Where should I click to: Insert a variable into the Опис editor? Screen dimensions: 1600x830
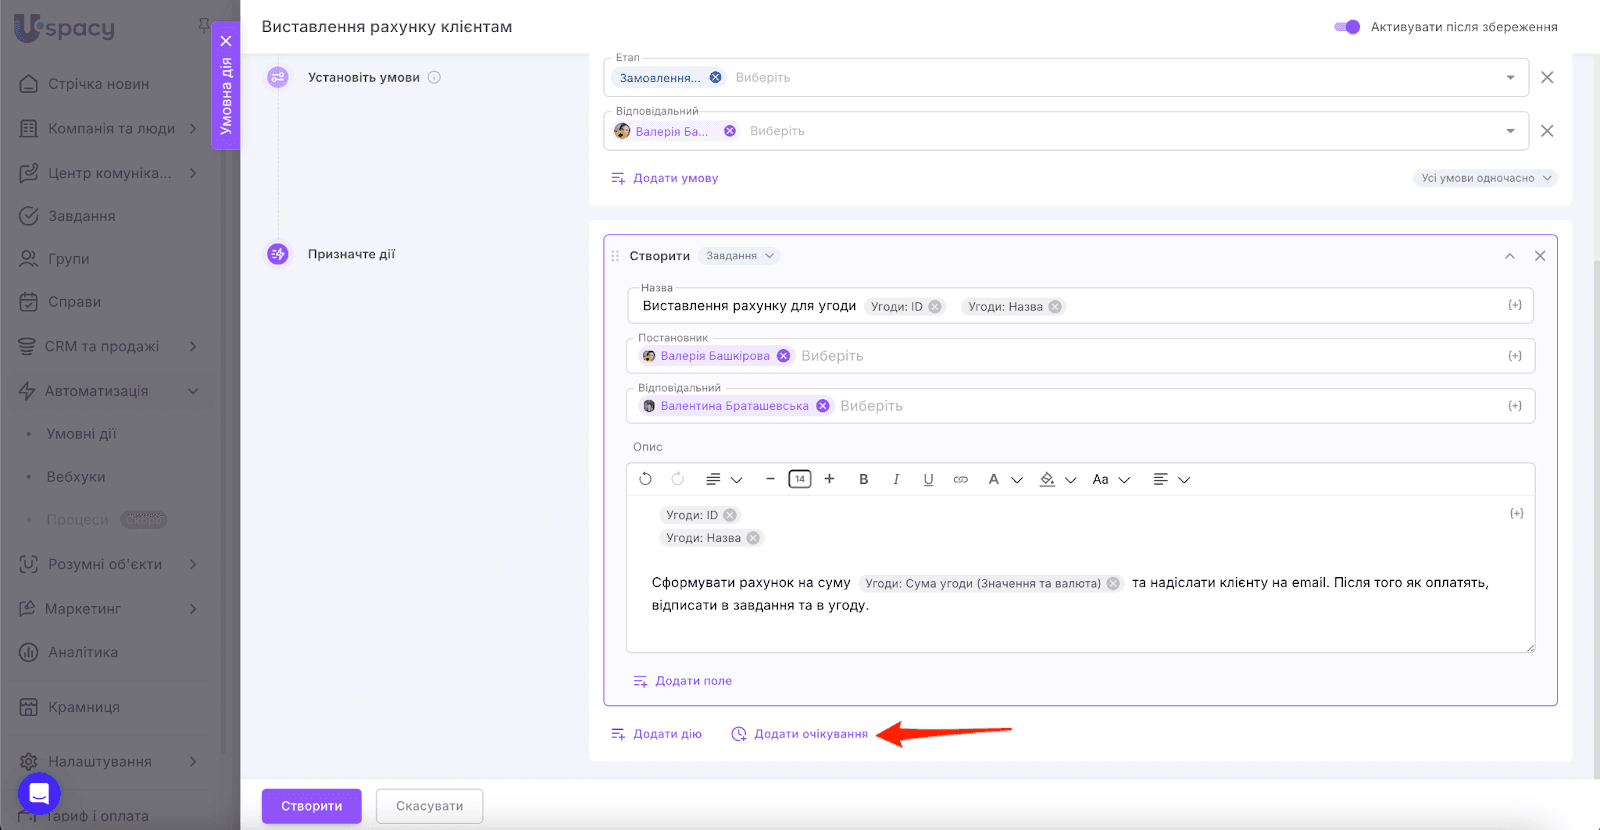point(1517,513)
